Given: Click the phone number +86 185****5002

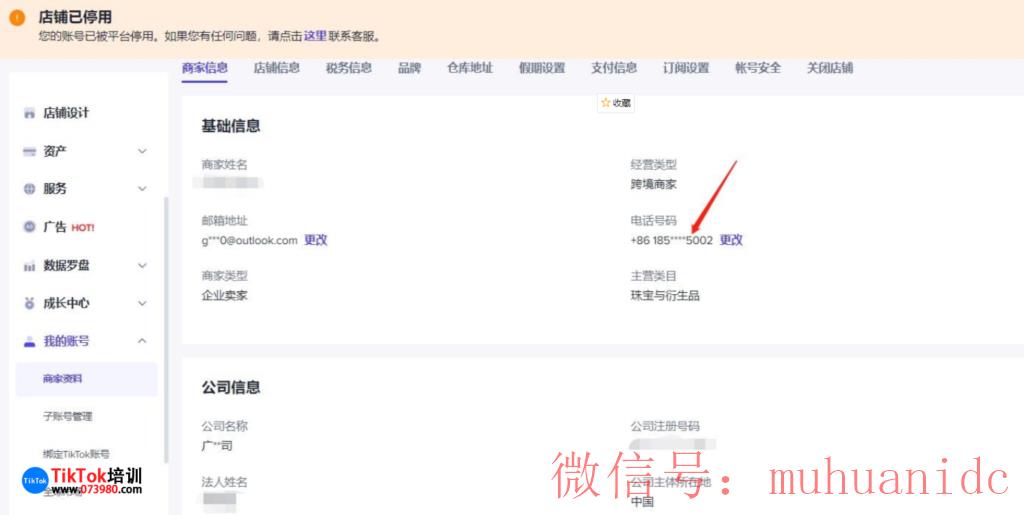Looking at the screenshot, I should (x=671, y=240).
